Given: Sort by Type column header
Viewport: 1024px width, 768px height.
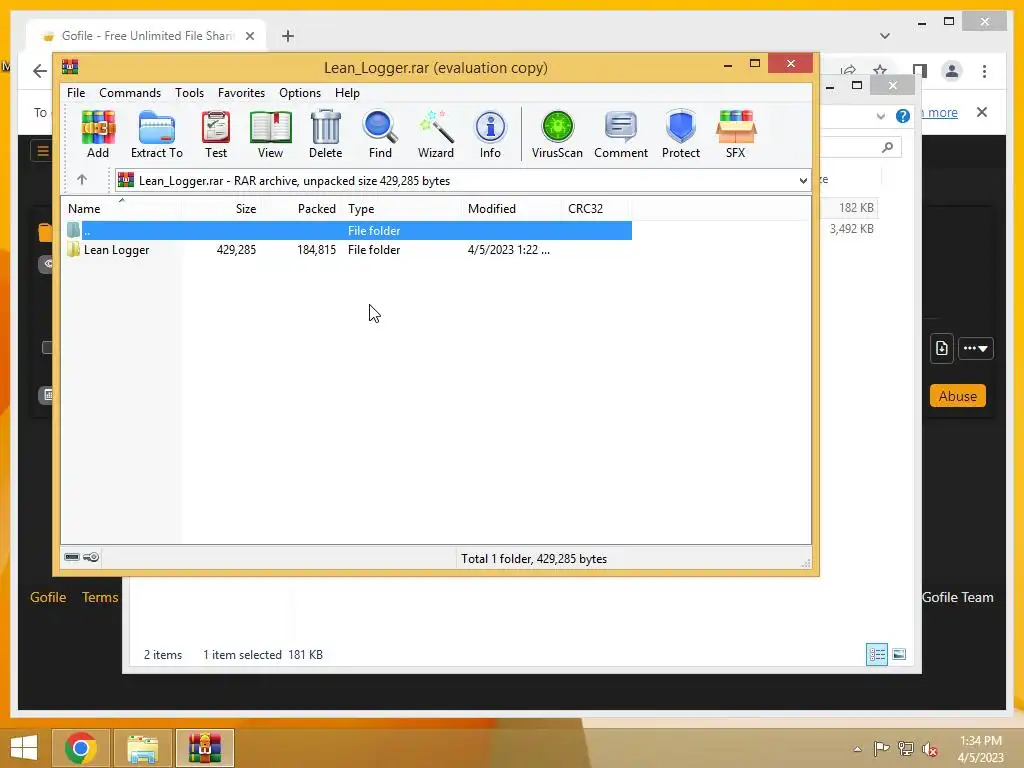Looking at the screenshot, I should (403, 208).
